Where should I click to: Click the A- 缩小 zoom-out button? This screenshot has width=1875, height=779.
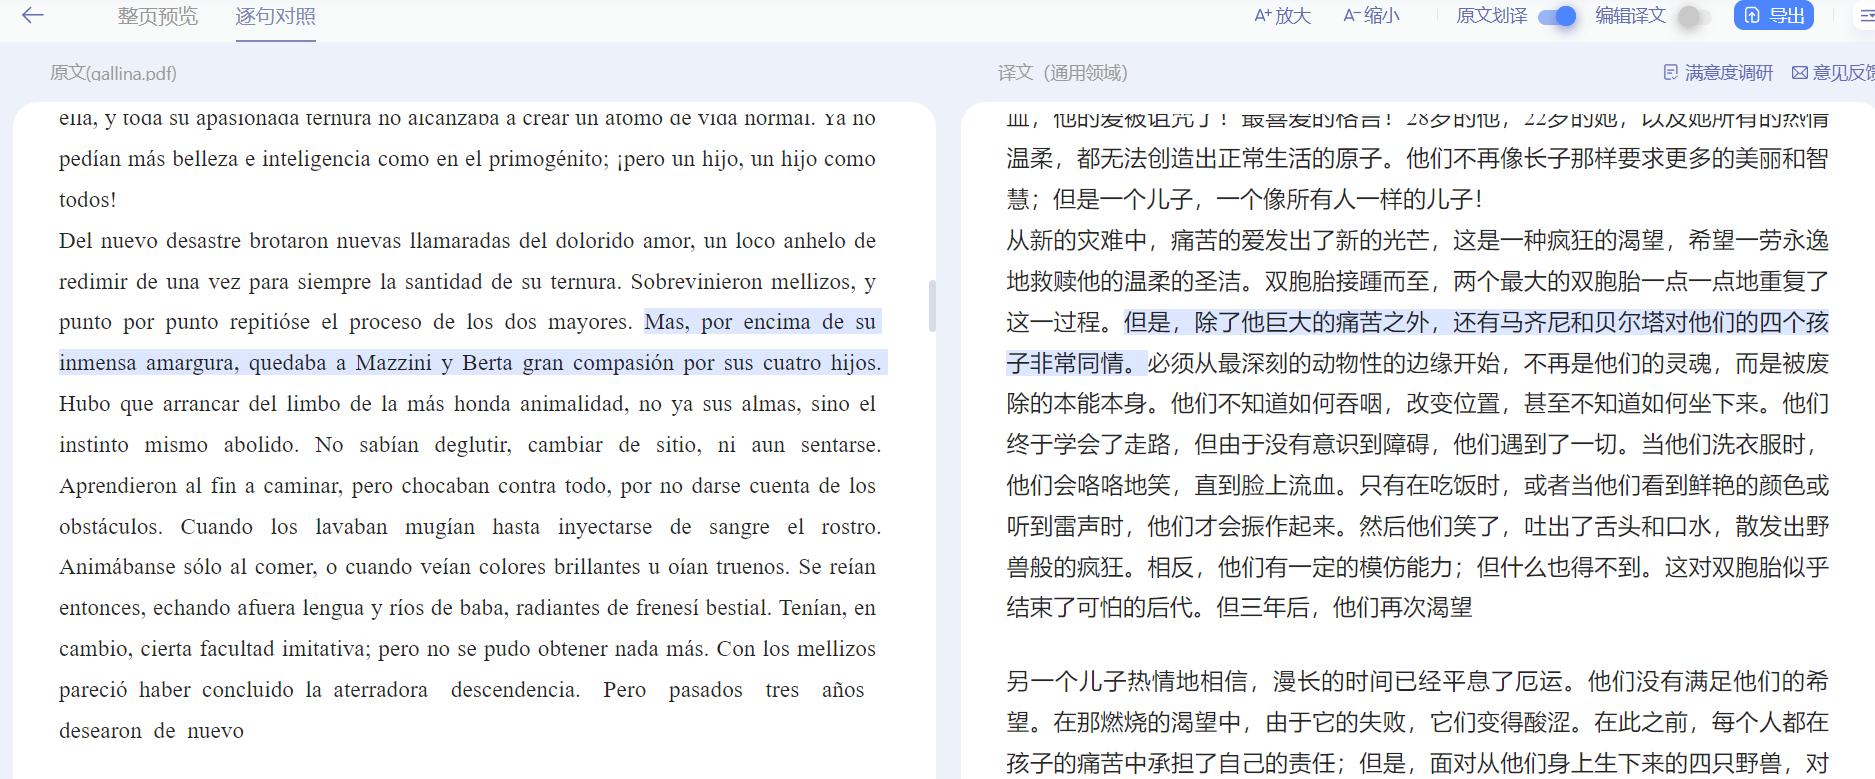(1371, 16)
